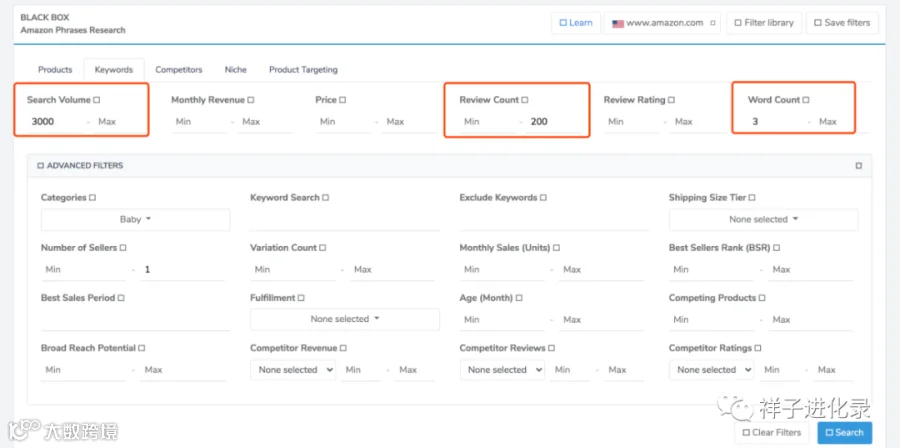Click the info icon beside Best Sellers Rank (BSR)
The image size is (900, 448).
(776, 248)
